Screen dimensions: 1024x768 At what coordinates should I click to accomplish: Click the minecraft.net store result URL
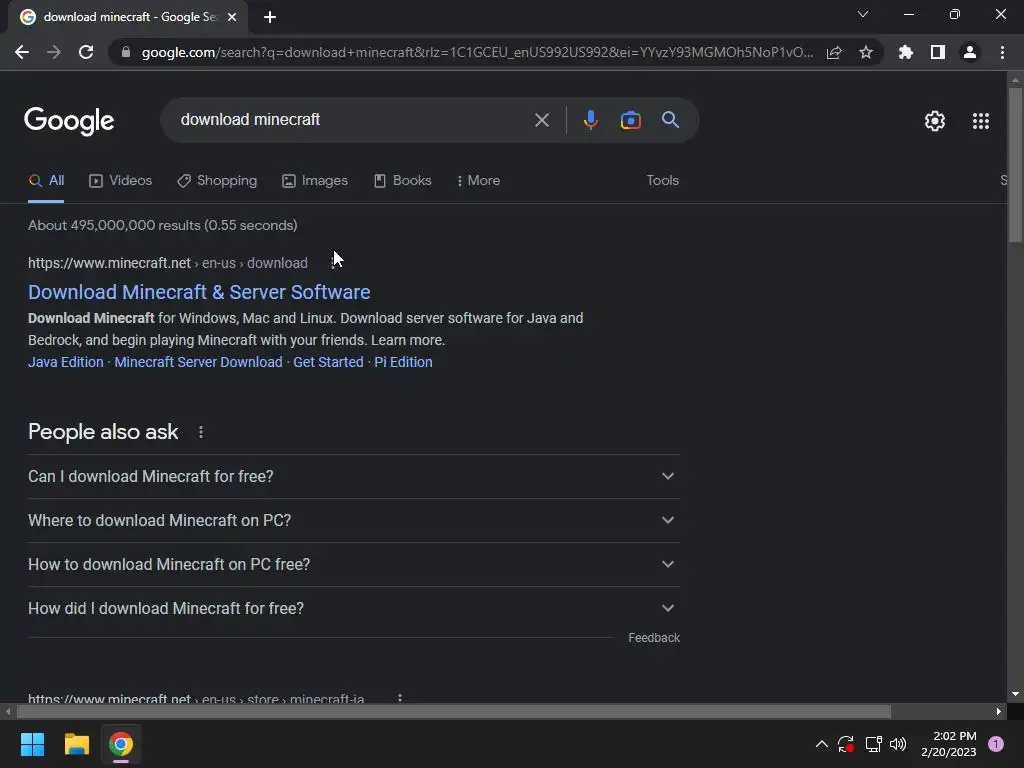pos(196,698)
